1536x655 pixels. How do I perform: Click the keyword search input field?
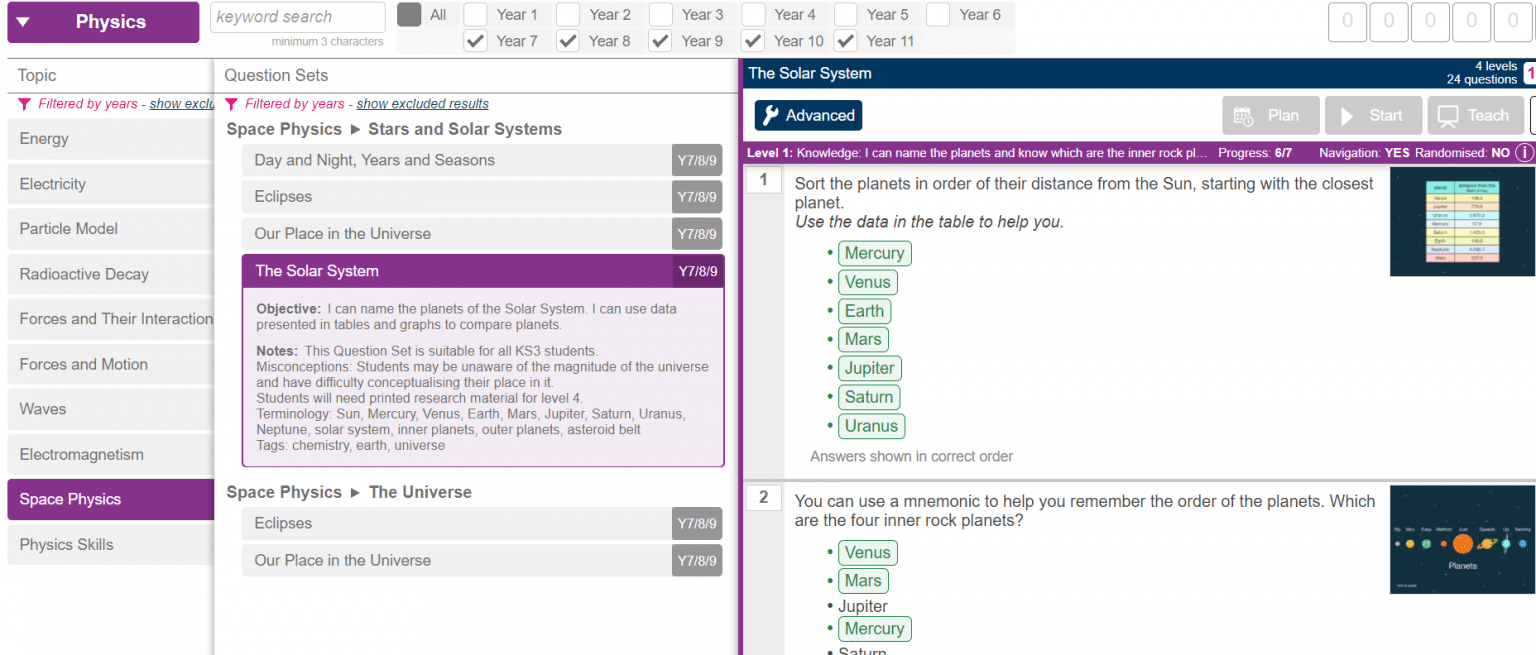click(297, 17)
